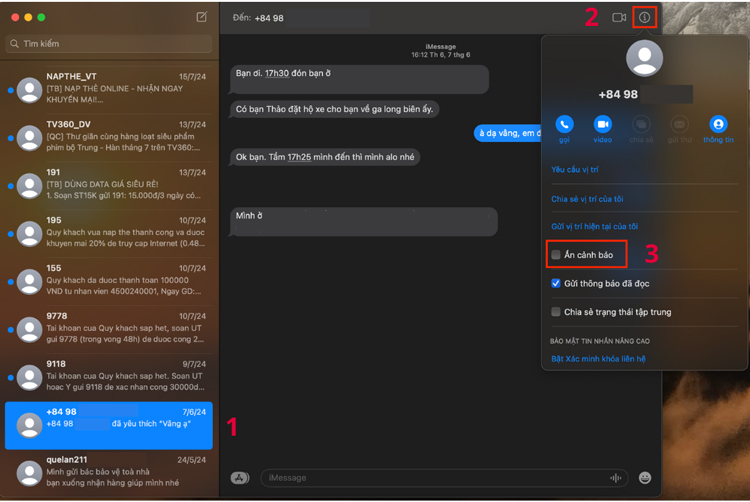Enable the Ẩn cảnh báo checkbox
Screen dimensions: 750x502
pos(555,254)
